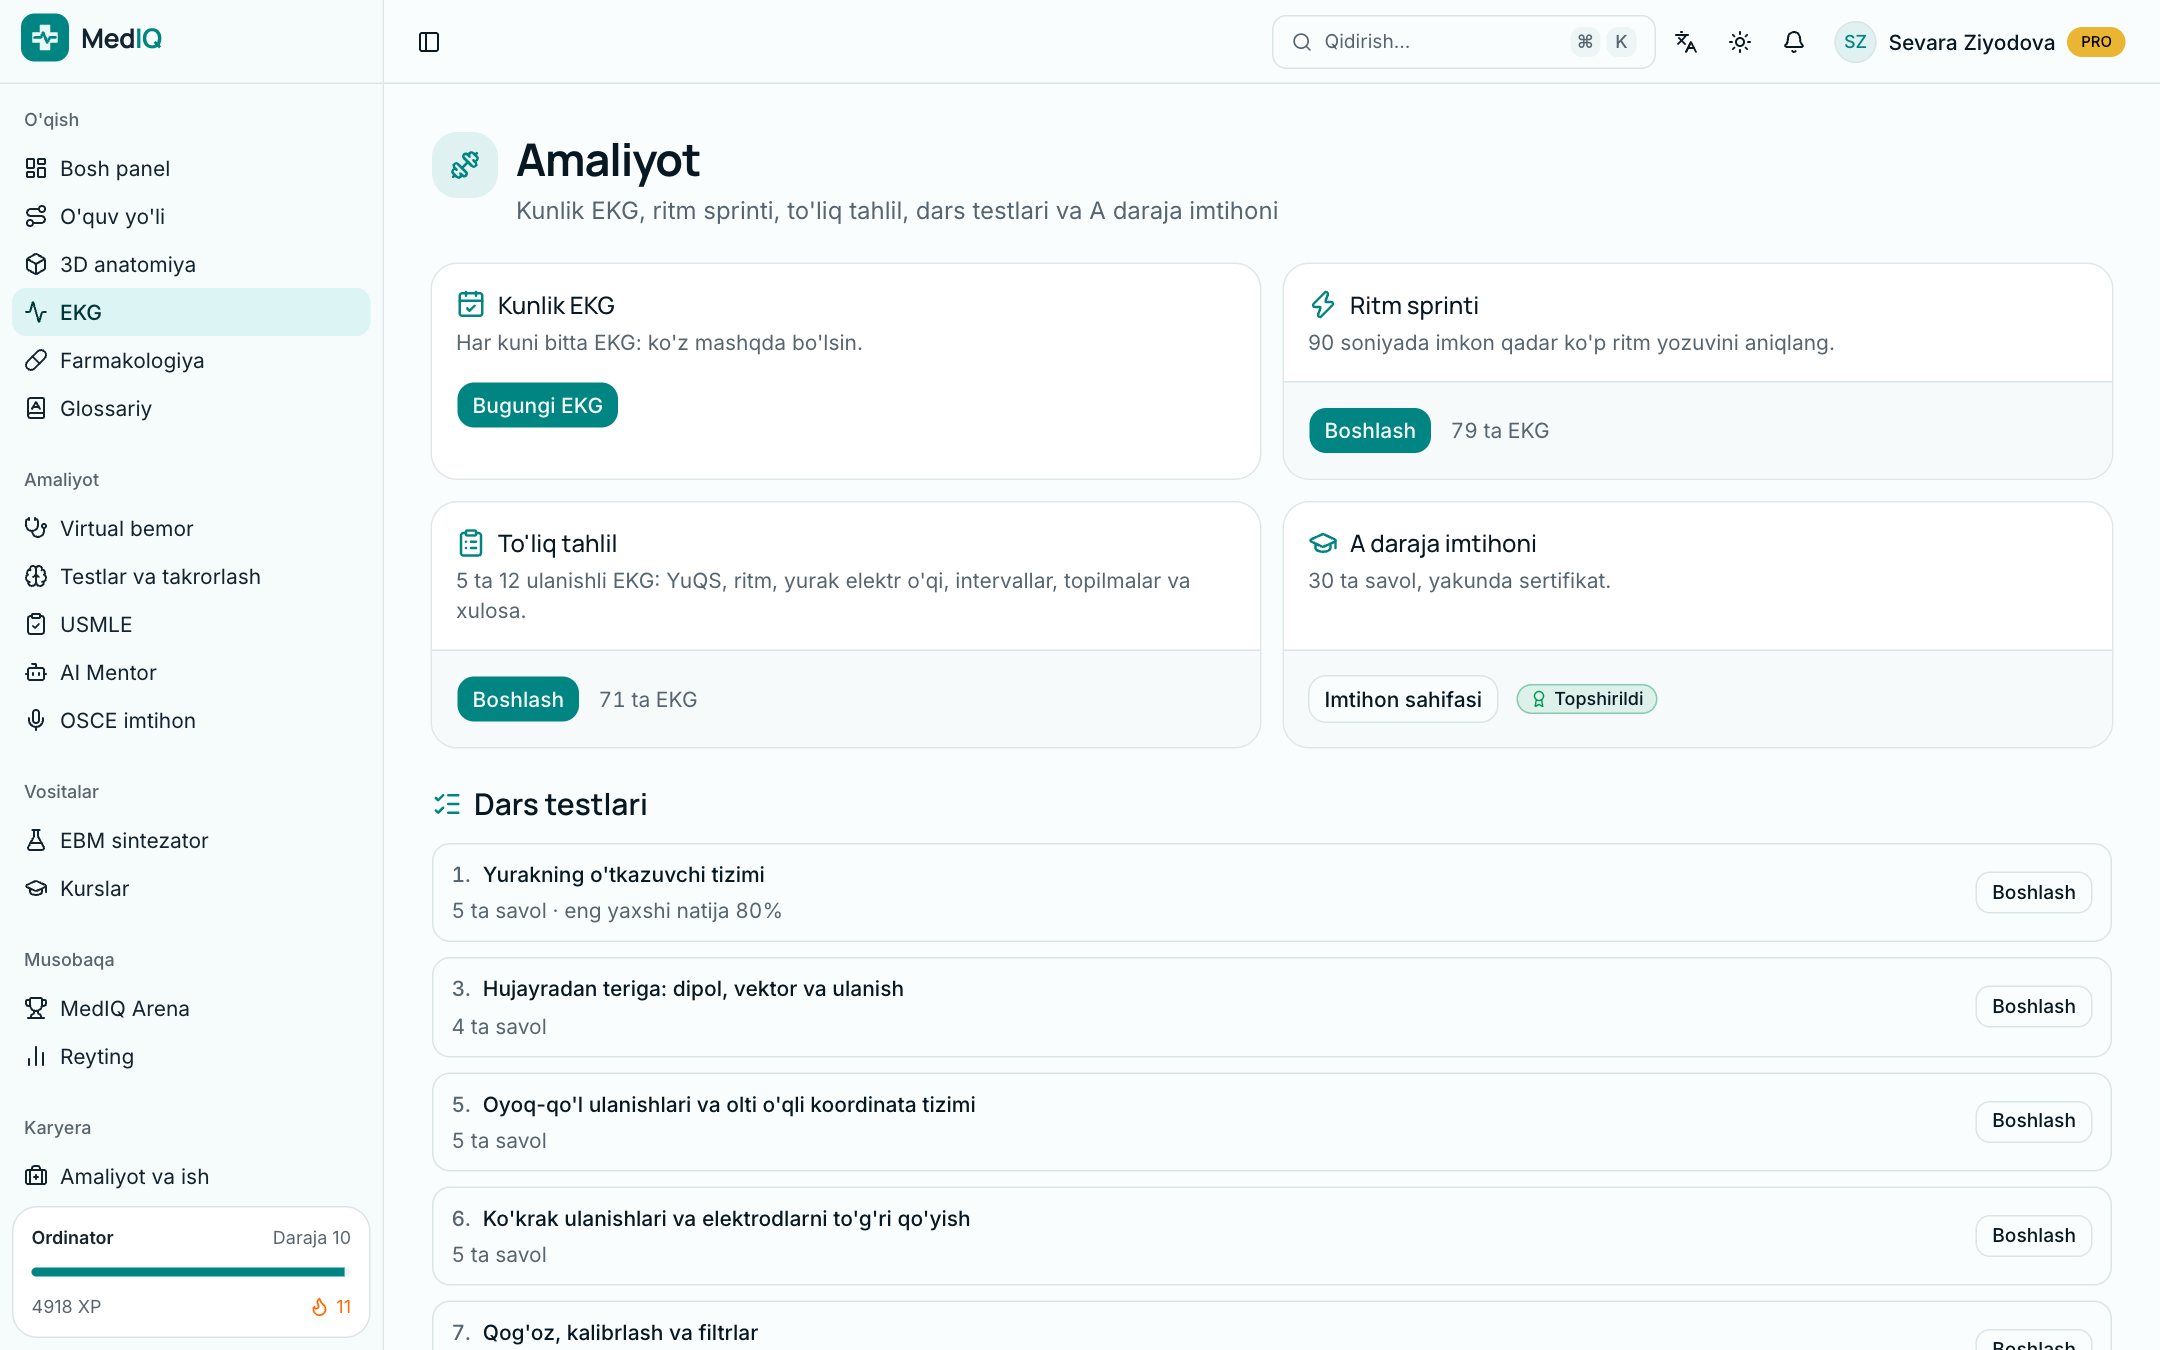2160x1350 pixels.
Task: Click the Dars testlari heading
Action: (560, 804)
